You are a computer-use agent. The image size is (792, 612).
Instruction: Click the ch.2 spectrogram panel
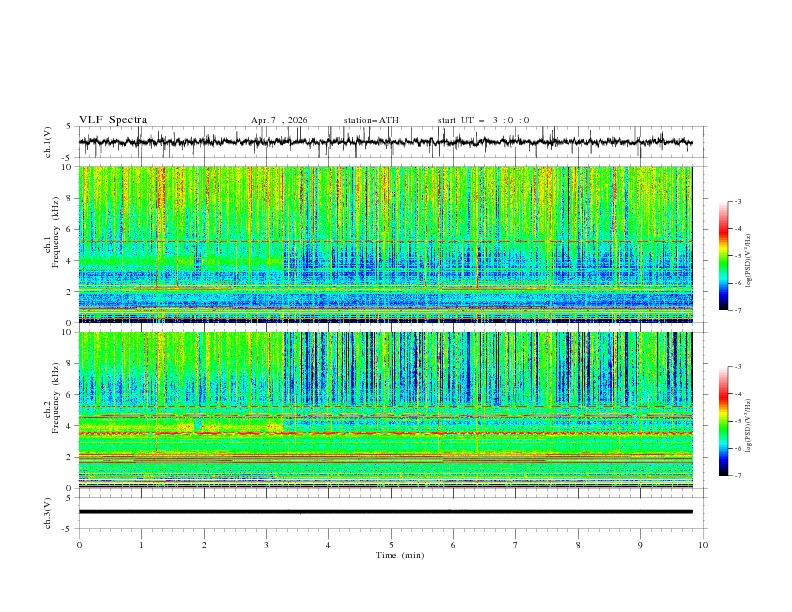386,410
